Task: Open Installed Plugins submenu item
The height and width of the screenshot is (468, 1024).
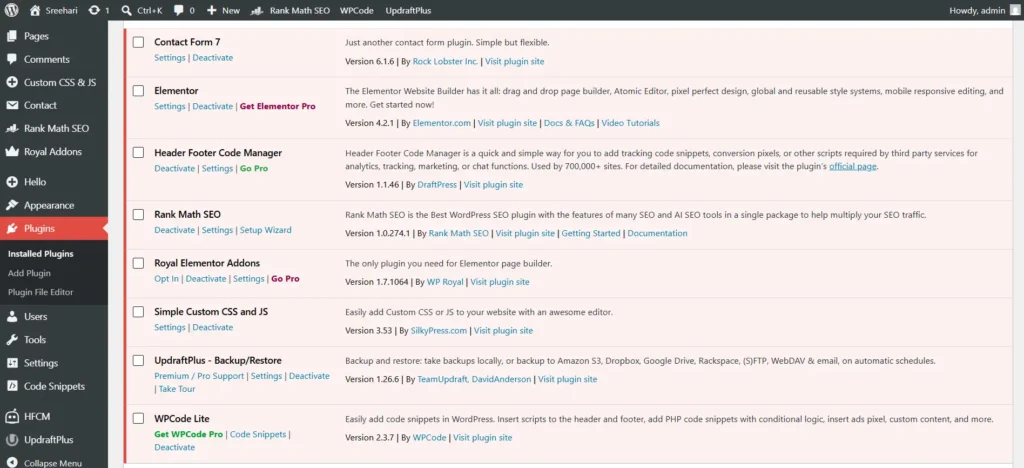Action: [x=40, y=254]
